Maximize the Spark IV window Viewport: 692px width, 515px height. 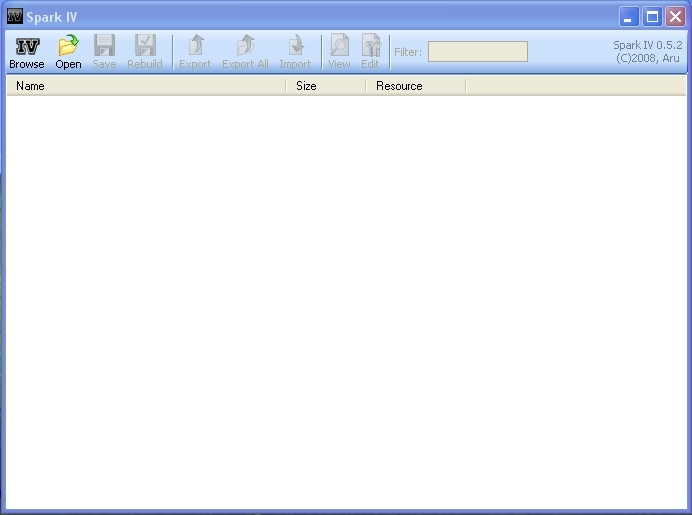pos(652,17)
